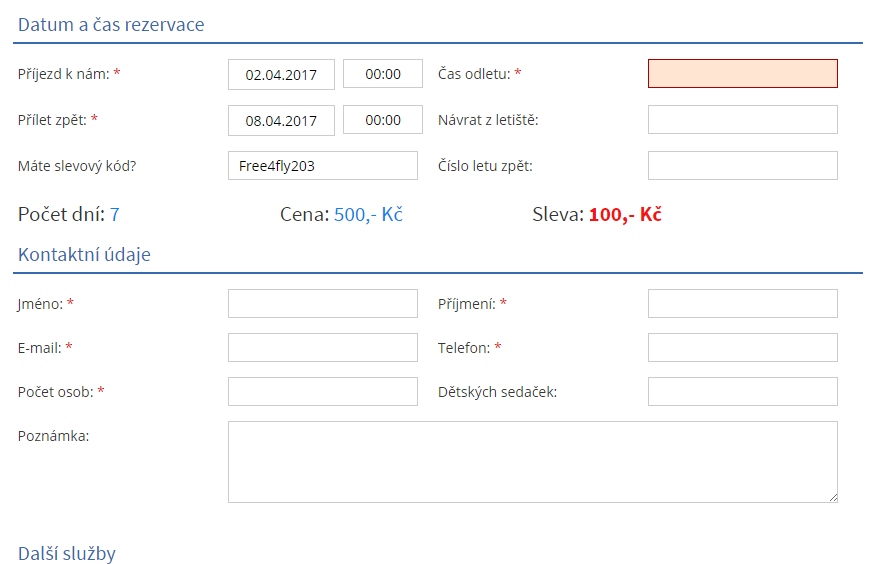
Task: Click the Příjezd k nám label
Action: pyautogui.click(x=69, y=74)
